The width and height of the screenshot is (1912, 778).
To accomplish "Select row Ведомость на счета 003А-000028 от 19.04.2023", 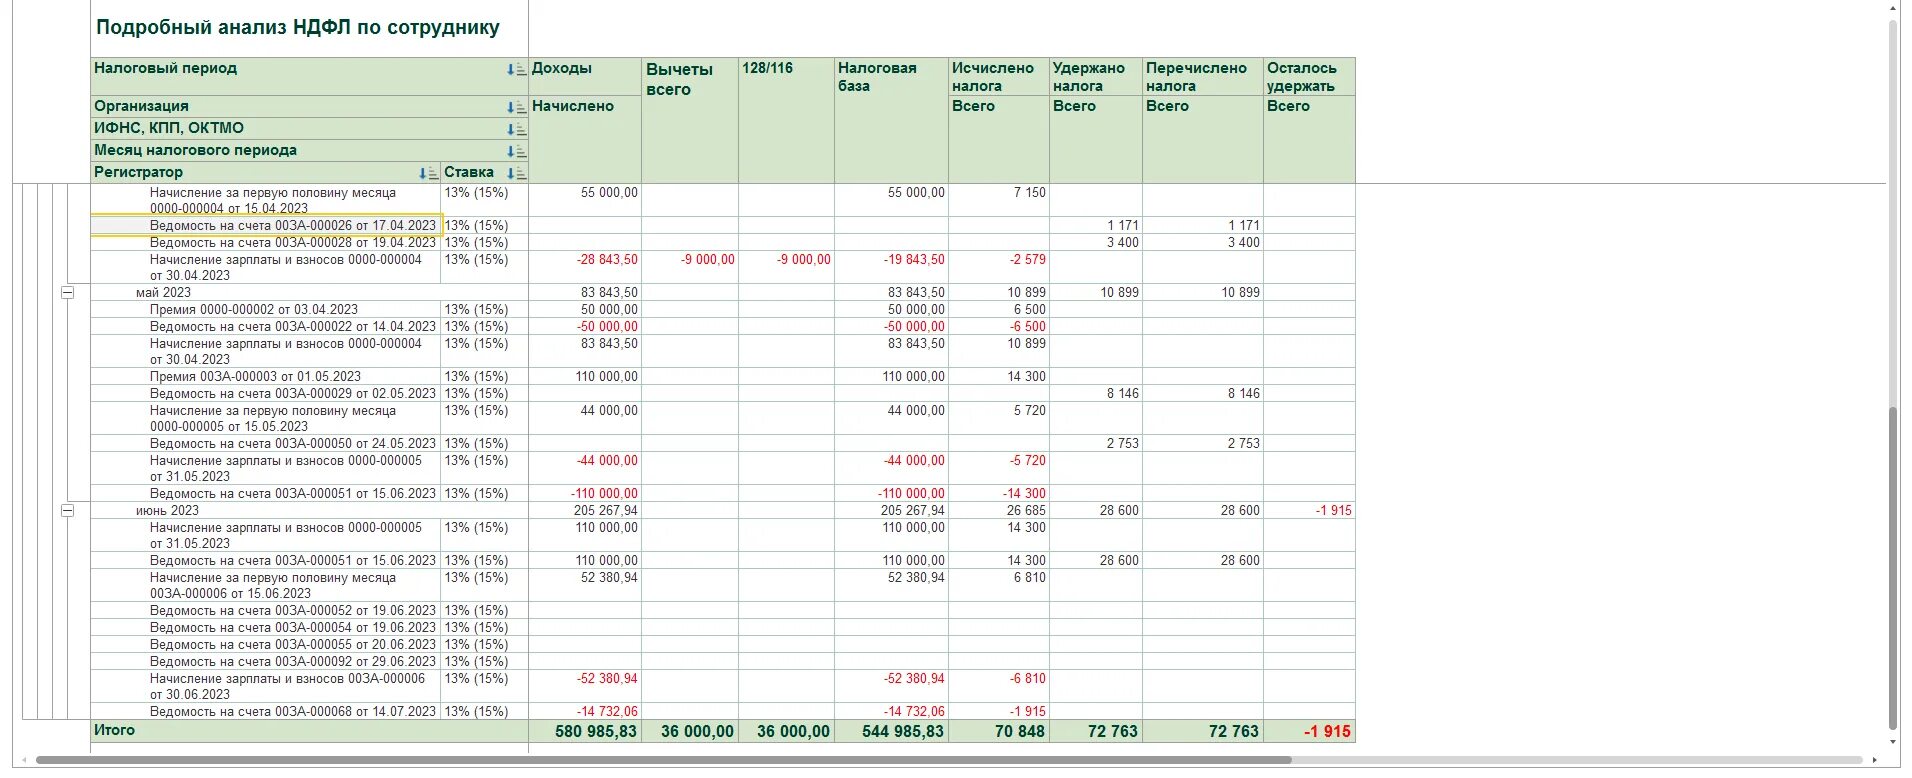I will click(293, 243).
